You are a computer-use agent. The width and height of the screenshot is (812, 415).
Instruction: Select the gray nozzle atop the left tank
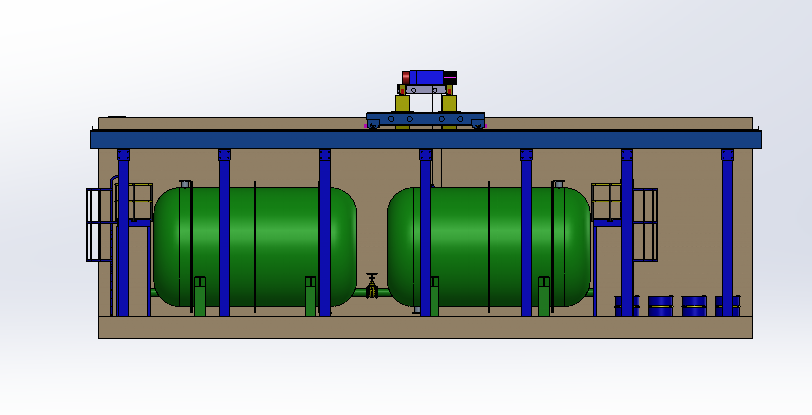point(185,184)
